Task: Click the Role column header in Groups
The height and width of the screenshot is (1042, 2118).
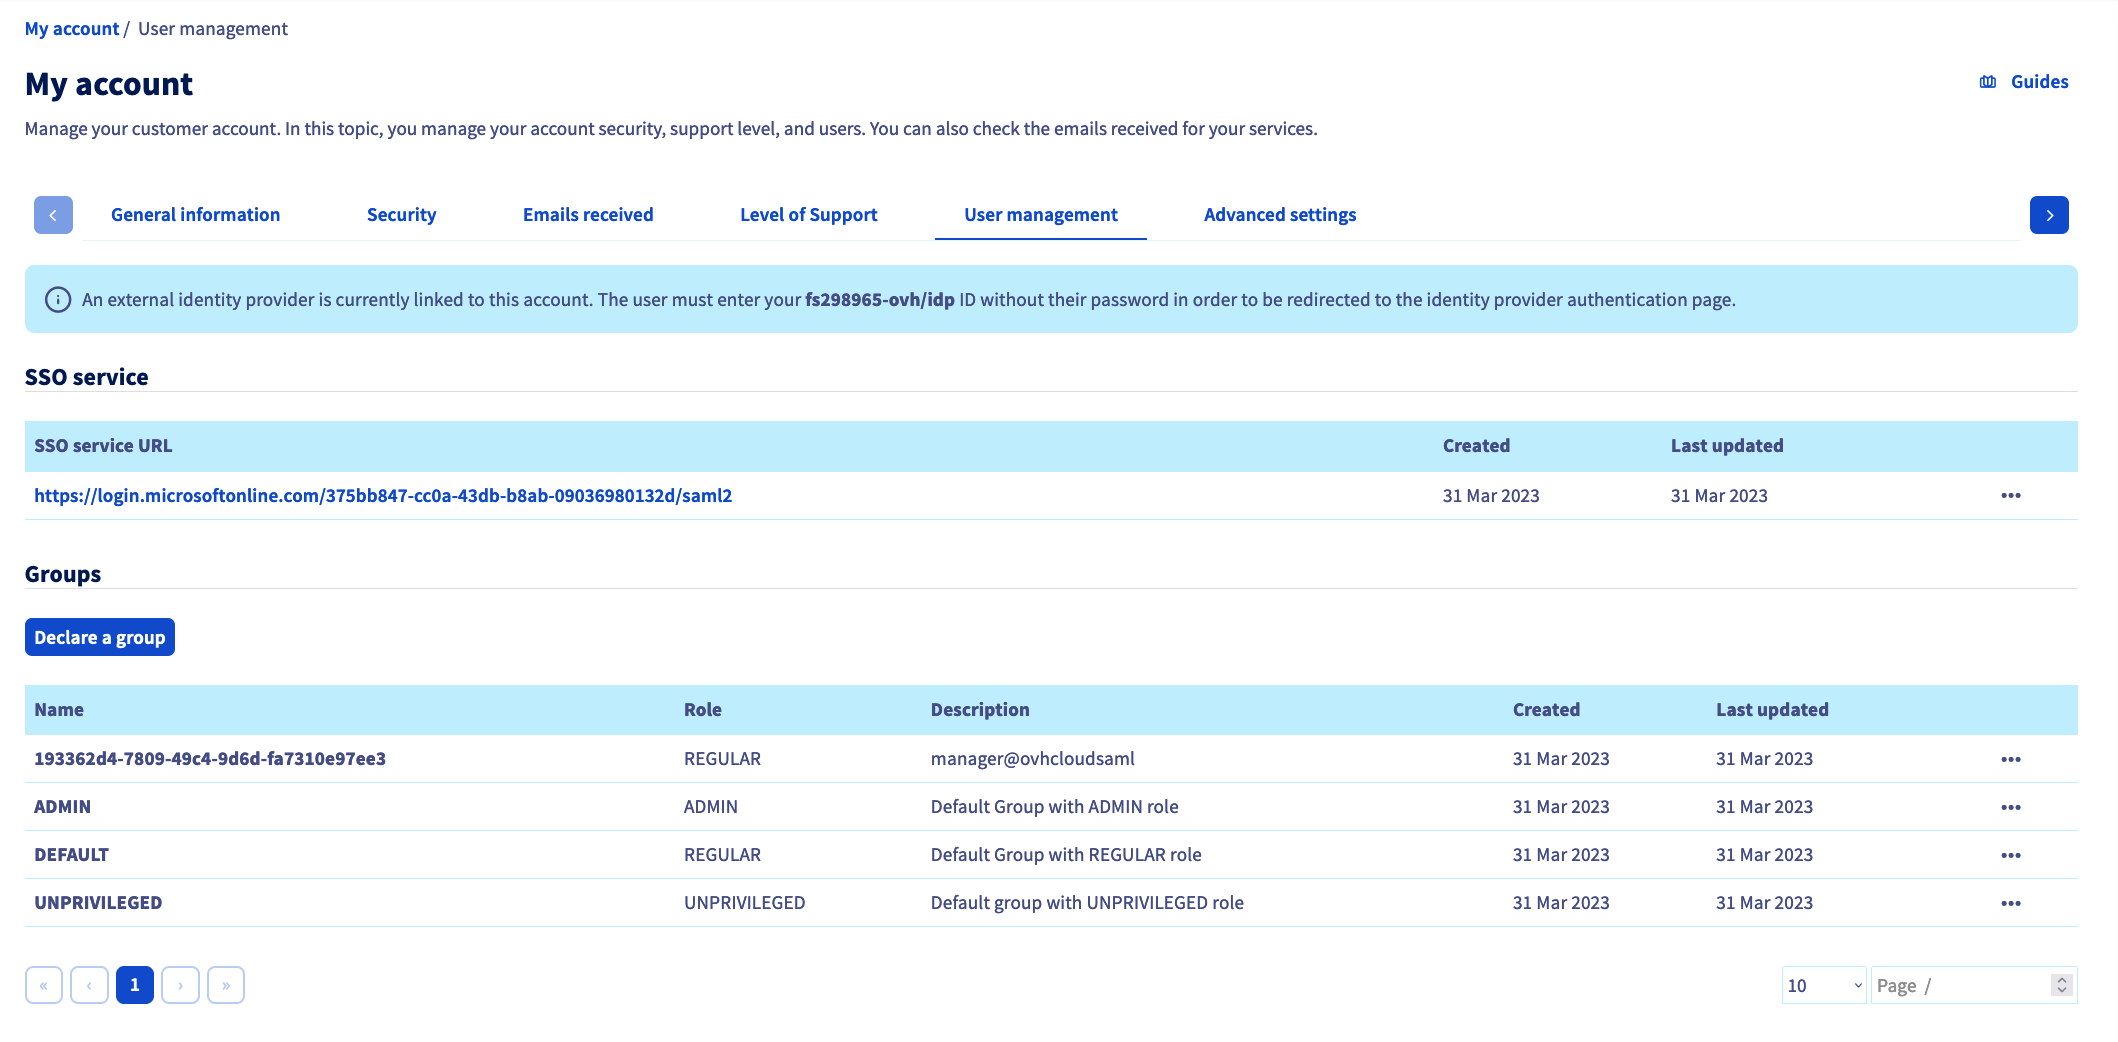Action: [x=703, y=710]
